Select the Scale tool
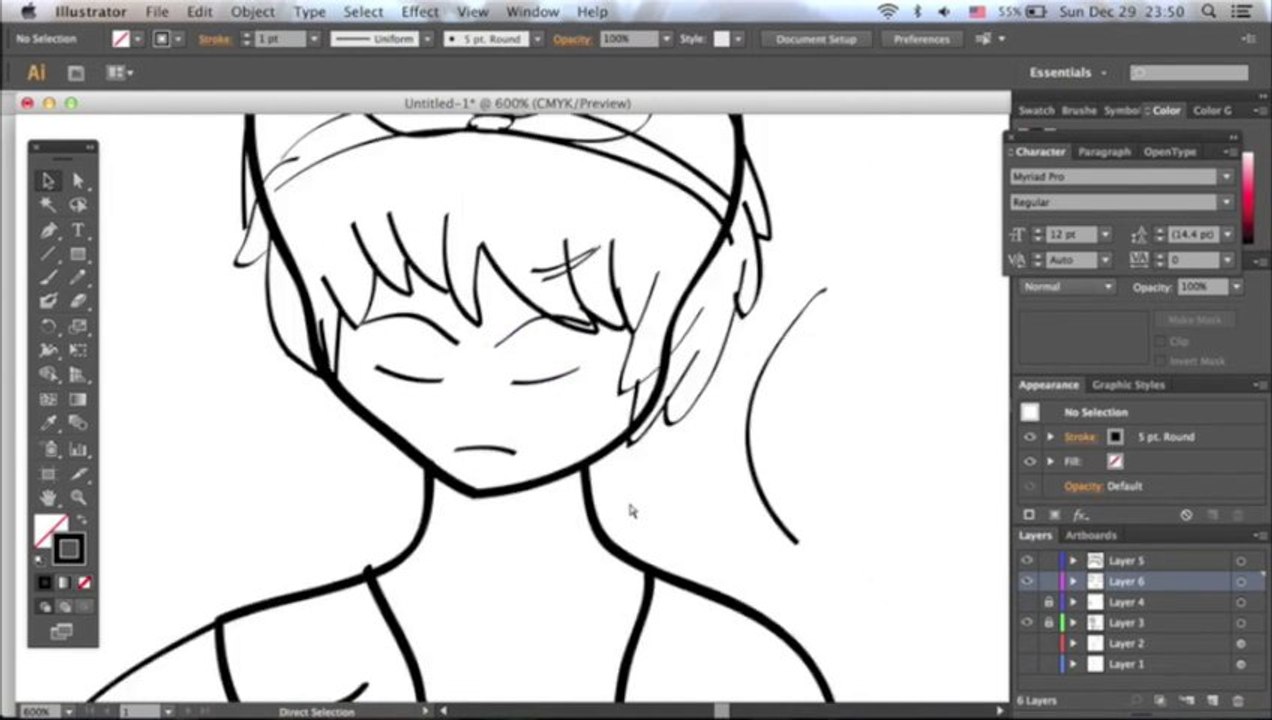 78,326
